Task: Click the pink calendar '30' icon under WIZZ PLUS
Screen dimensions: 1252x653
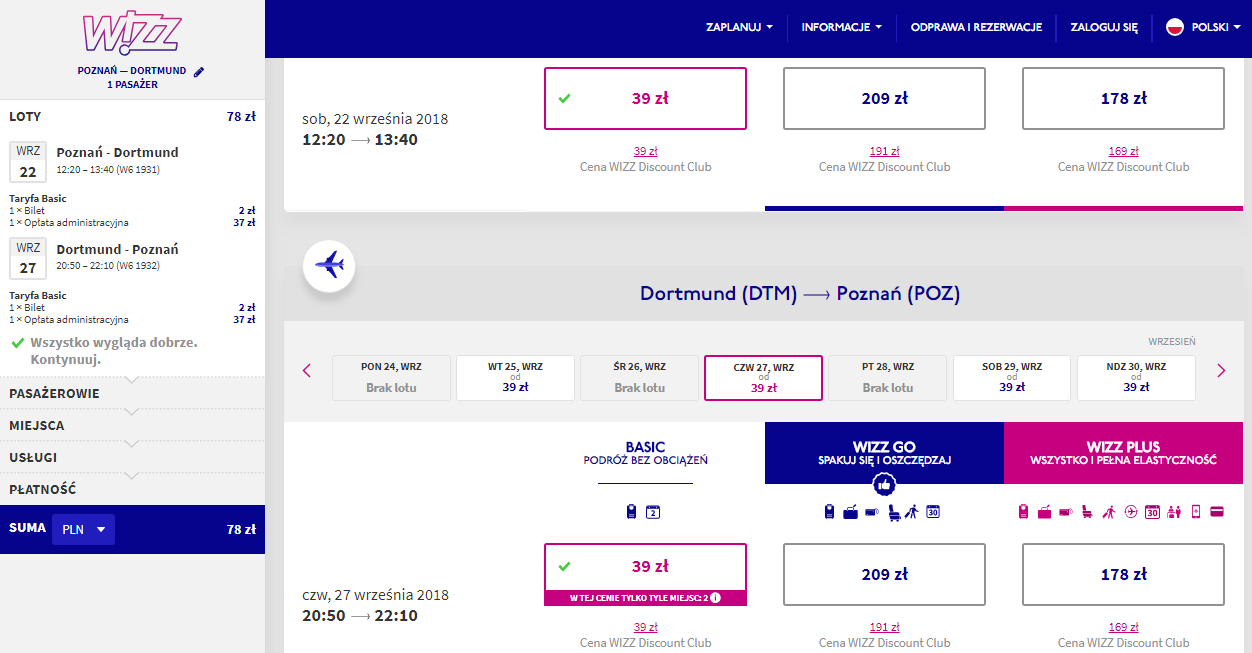Action: click(x=1152, y=512)
